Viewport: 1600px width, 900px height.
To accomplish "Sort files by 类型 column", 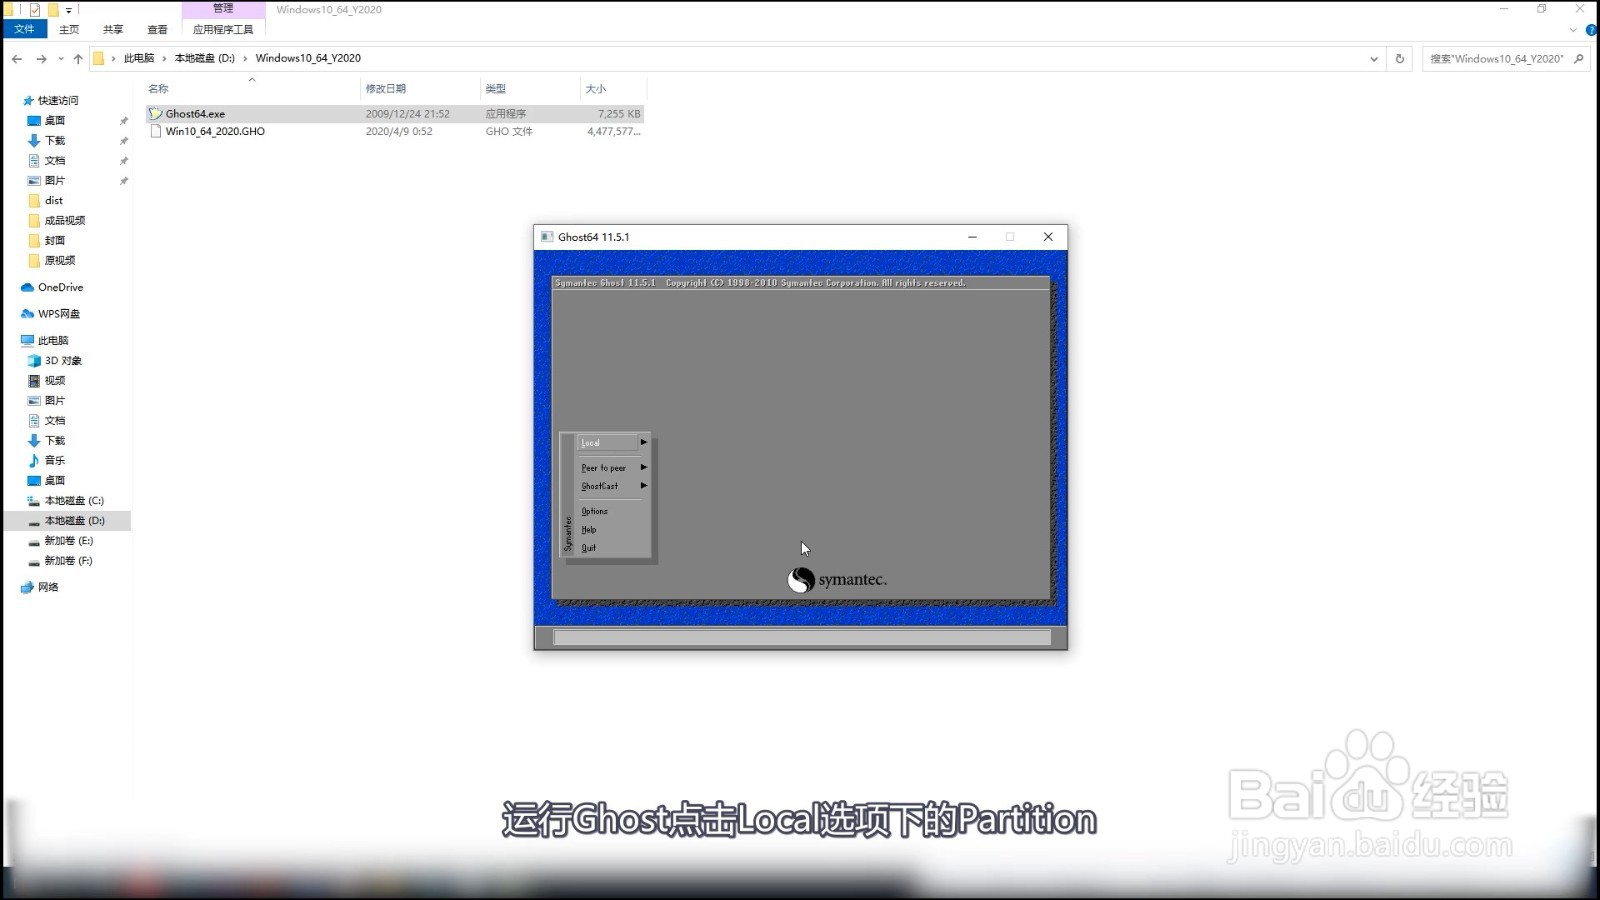I will [x=496, y=89].
